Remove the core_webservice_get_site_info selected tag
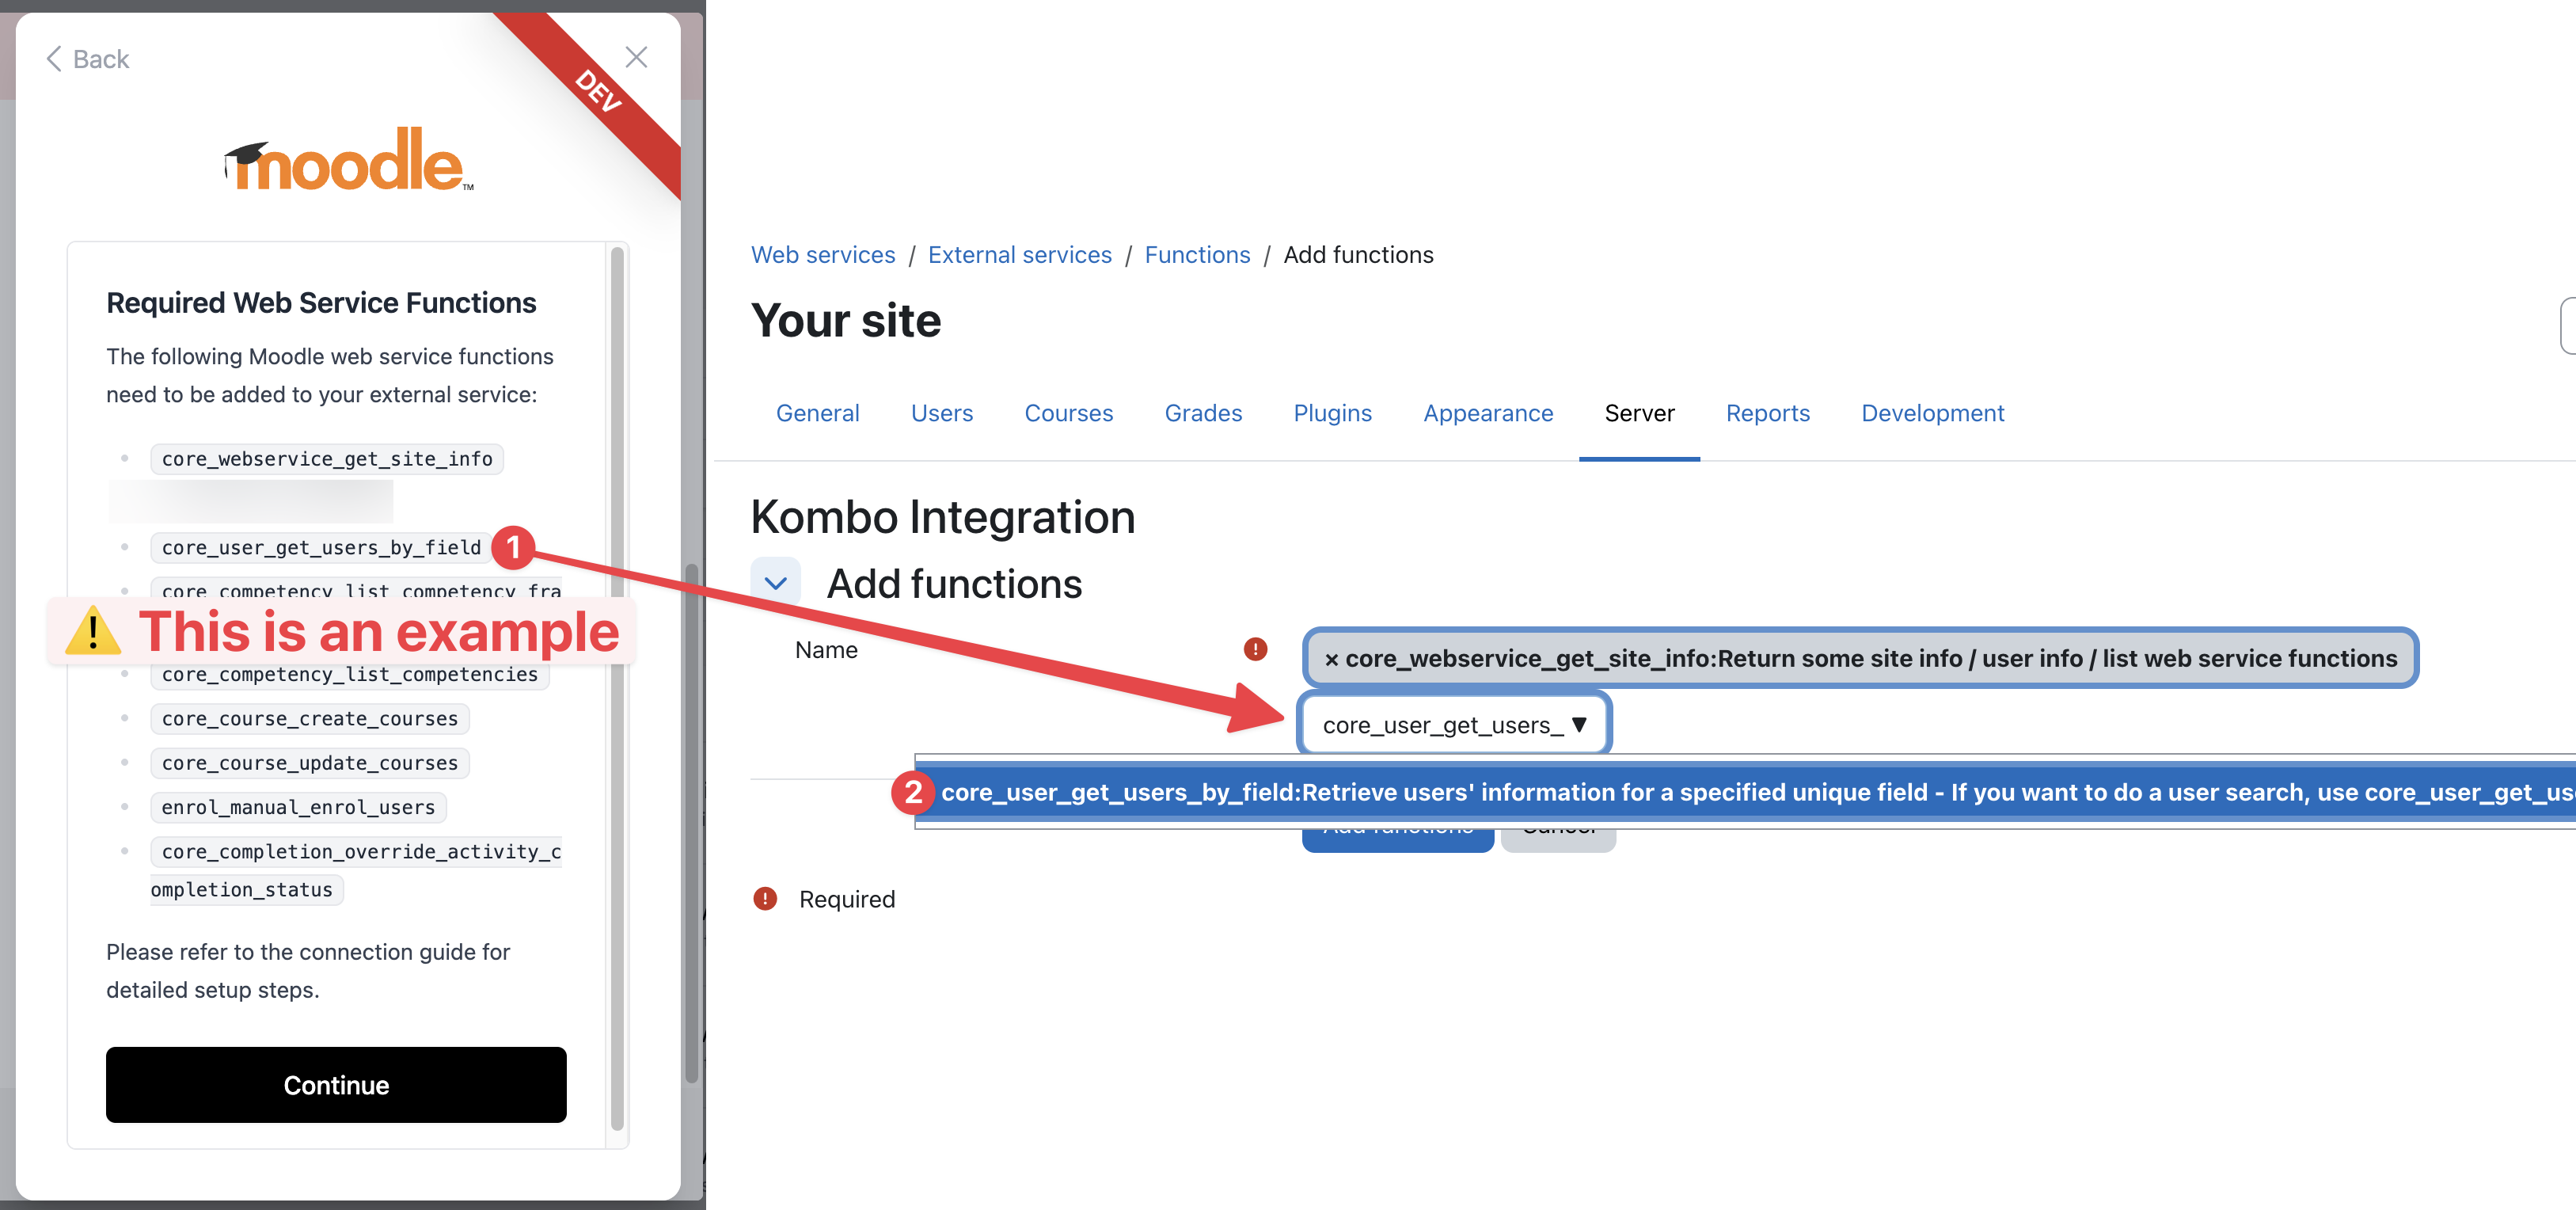2576x1210 pixels. [x=1331, y=659]
